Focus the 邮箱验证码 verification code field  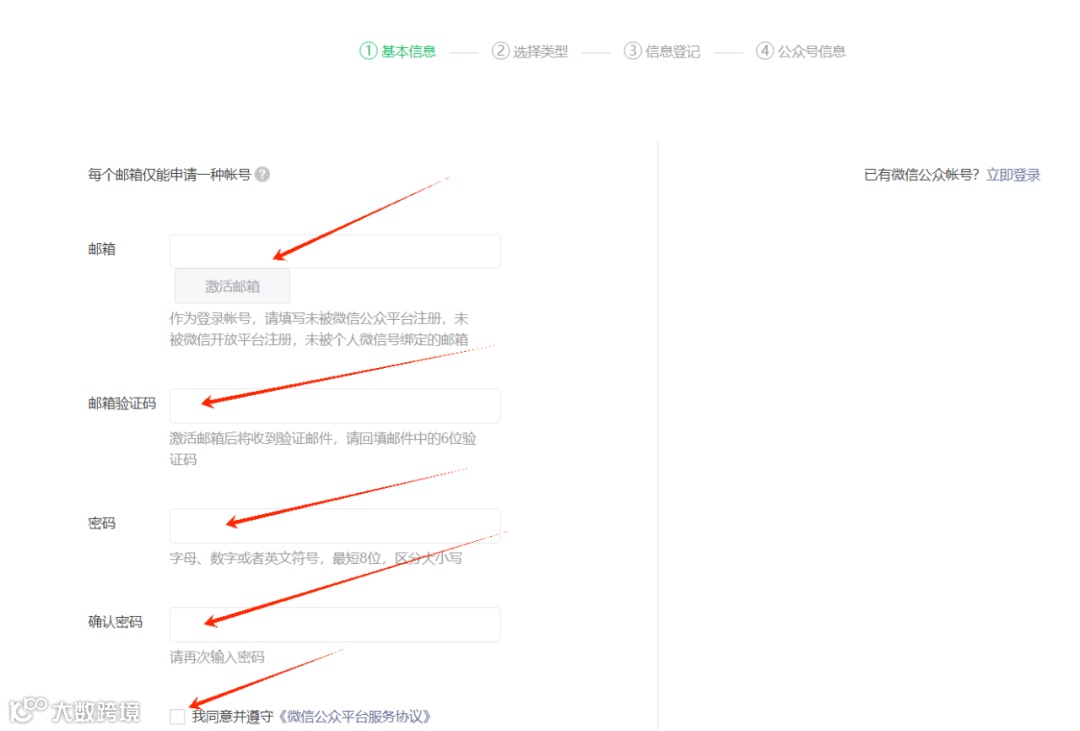point(335,405)
